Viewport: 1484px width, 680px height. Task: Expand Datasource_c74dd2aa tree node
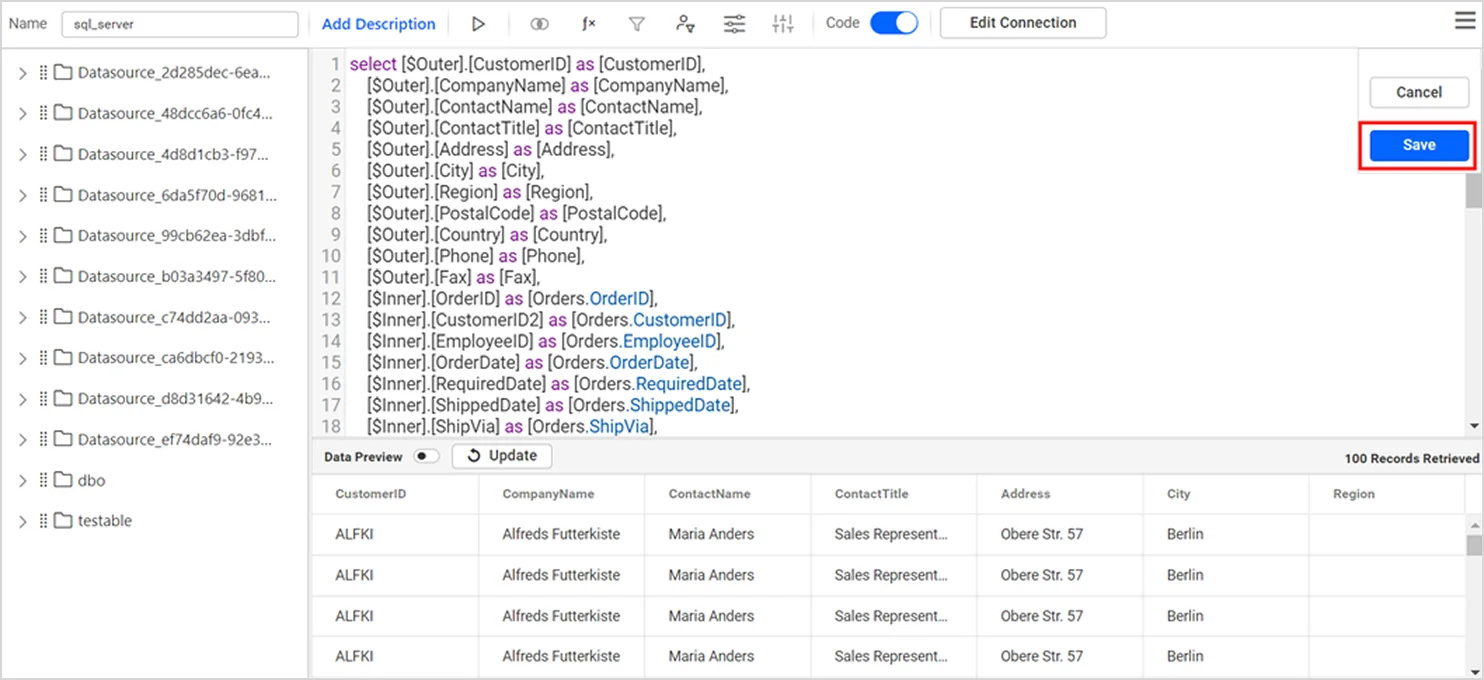click(x=22, y=317)
